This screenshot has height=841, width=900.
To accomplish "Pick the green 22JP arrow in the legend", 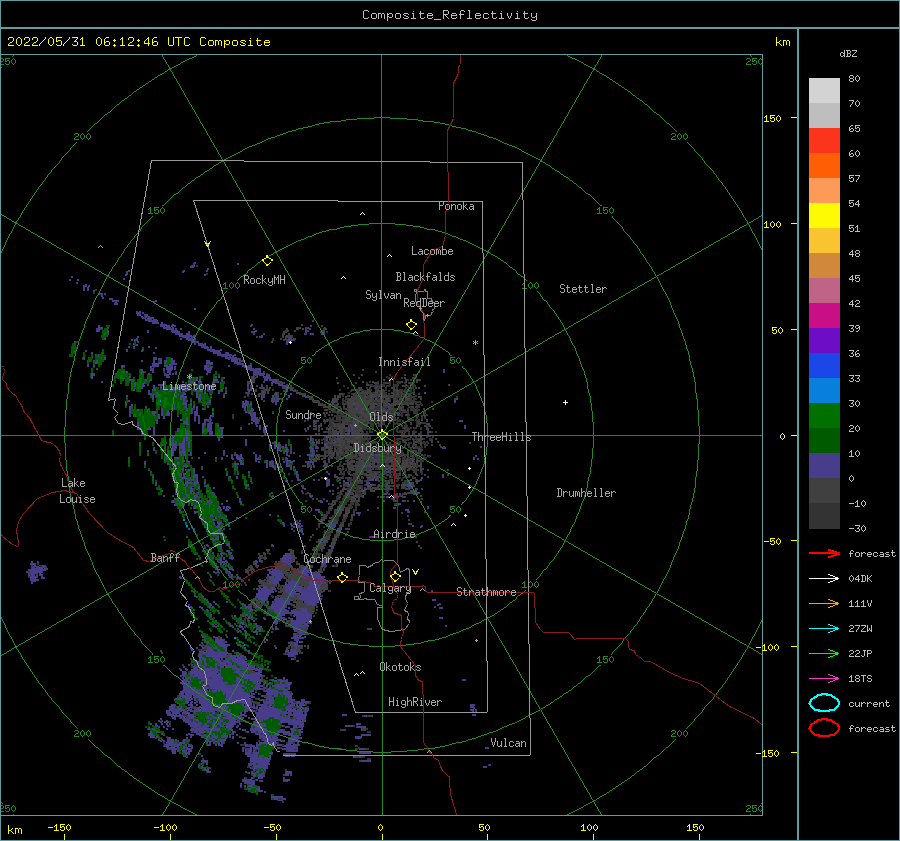I will coord(824,653).
